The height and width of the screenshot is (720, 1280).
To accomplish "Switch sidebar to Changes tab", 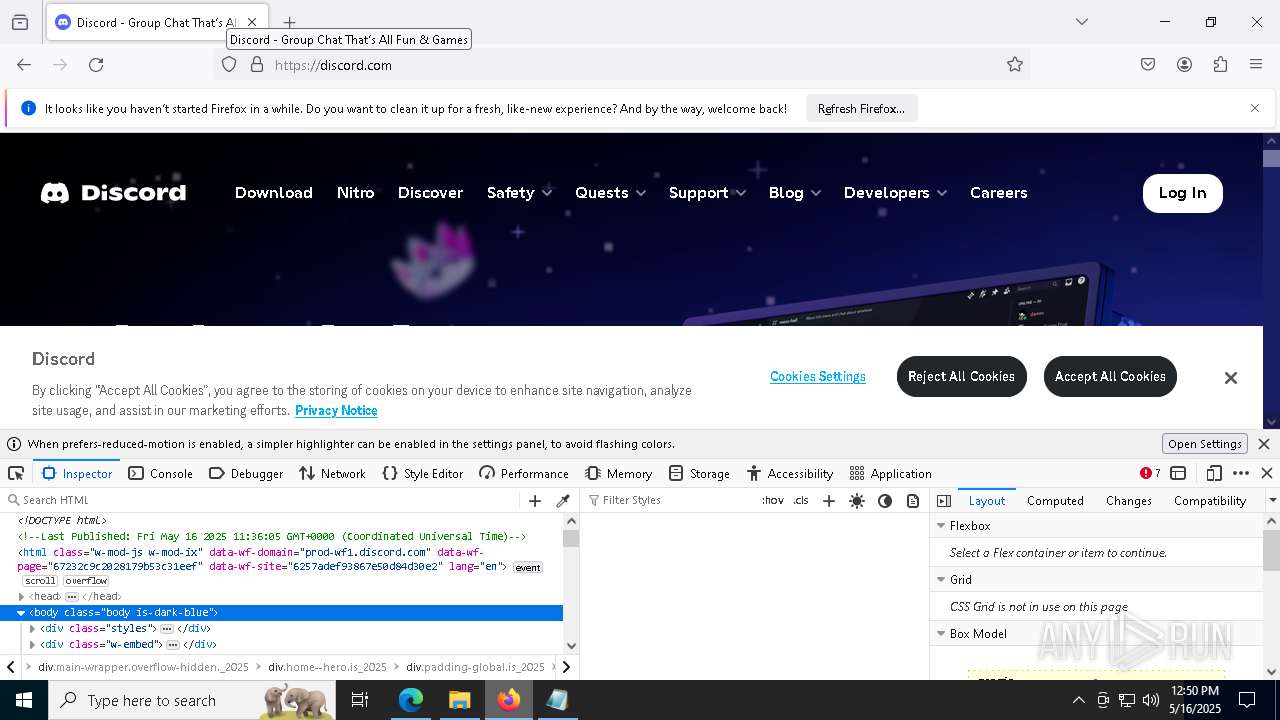I will (x=1129, y=501).
